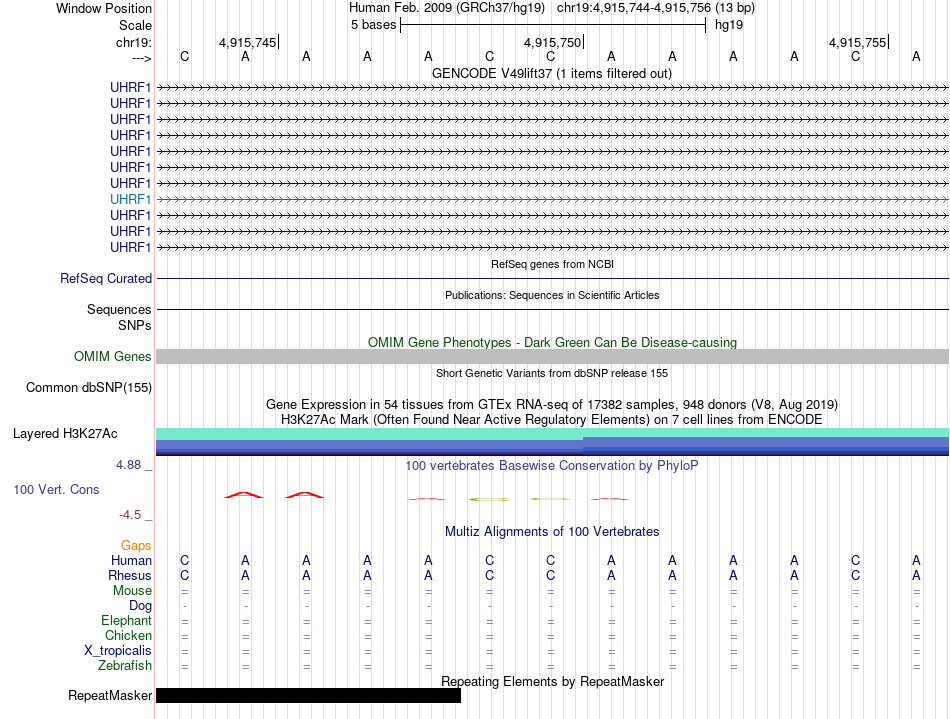Open the 'H3K27Ac Mark' ENCODE track title
This screenshot has height=719, width=950.
click(x=552, y=419)
